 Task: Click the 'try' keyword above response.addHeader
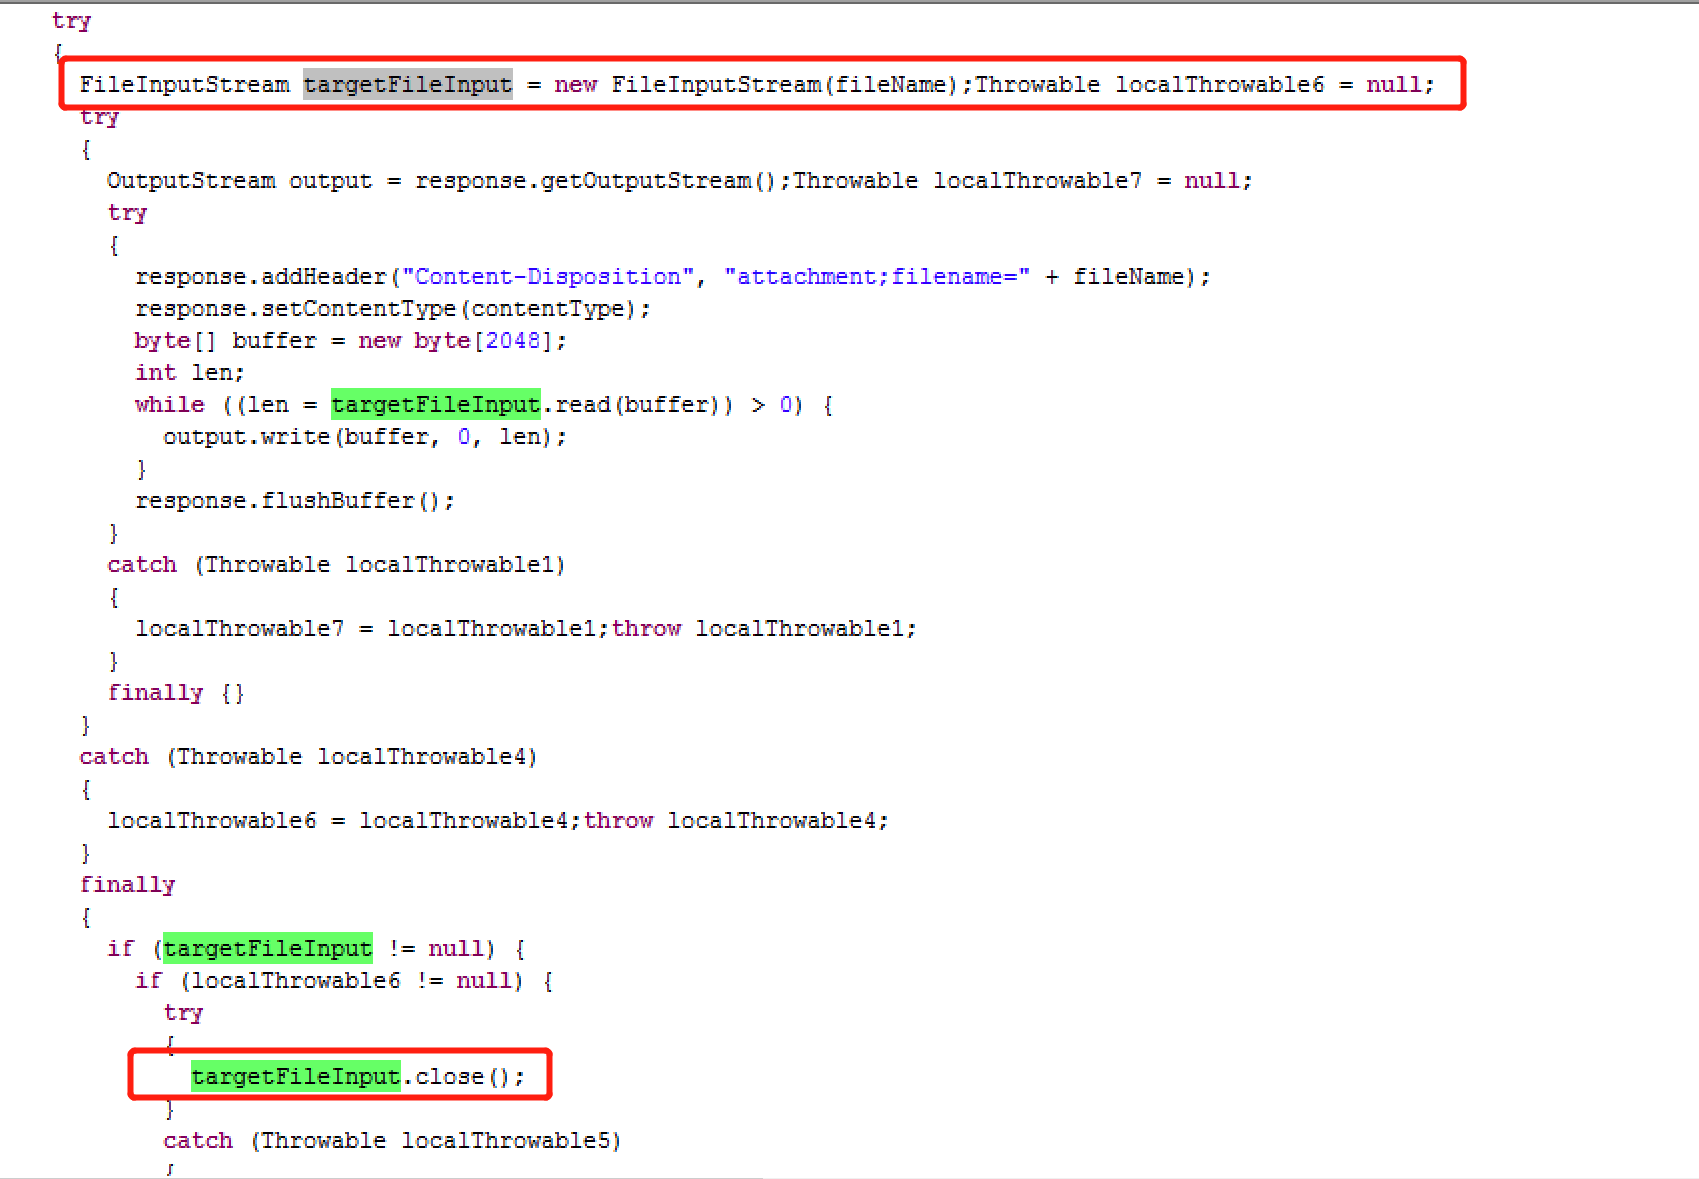pos(128,213)
